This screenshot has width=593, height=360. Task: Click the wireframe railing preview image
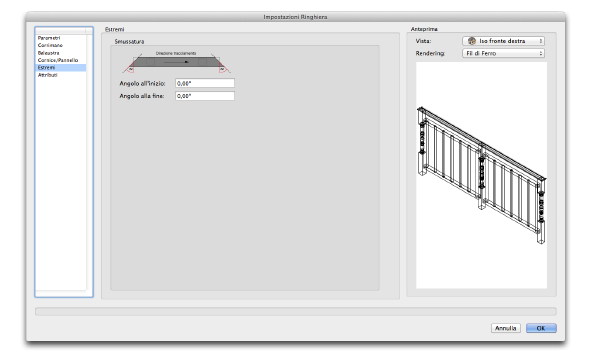coord(481,175)
